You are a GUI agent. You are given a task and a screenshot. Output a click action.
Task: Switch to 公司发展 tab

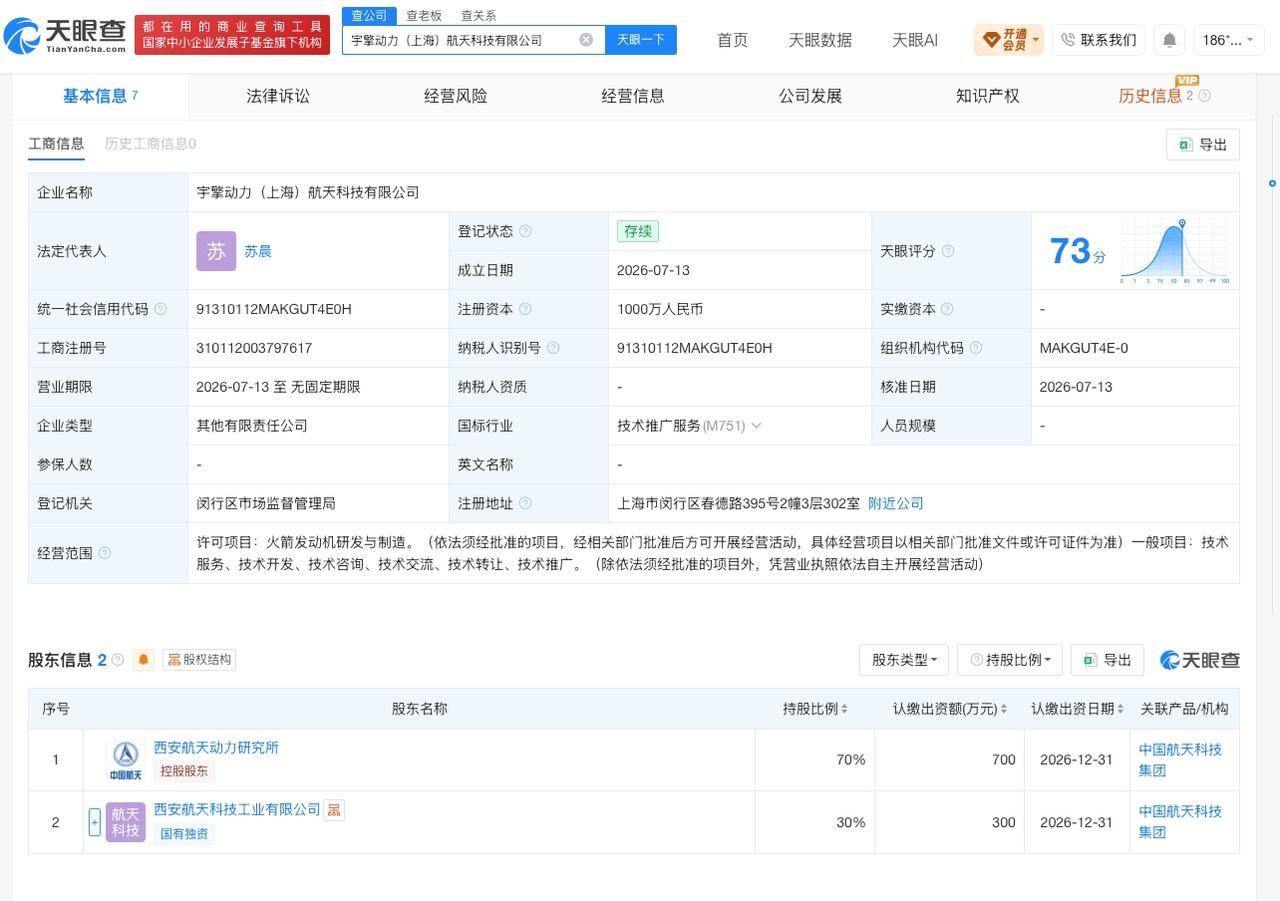point(810,96)
